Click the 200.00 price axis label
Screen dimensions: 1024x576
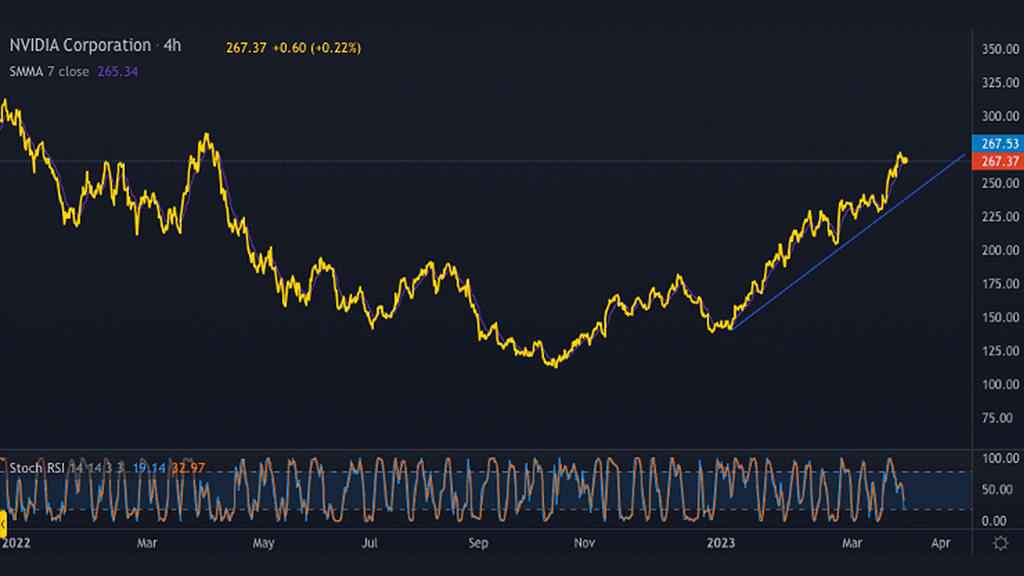(1000, 250)
